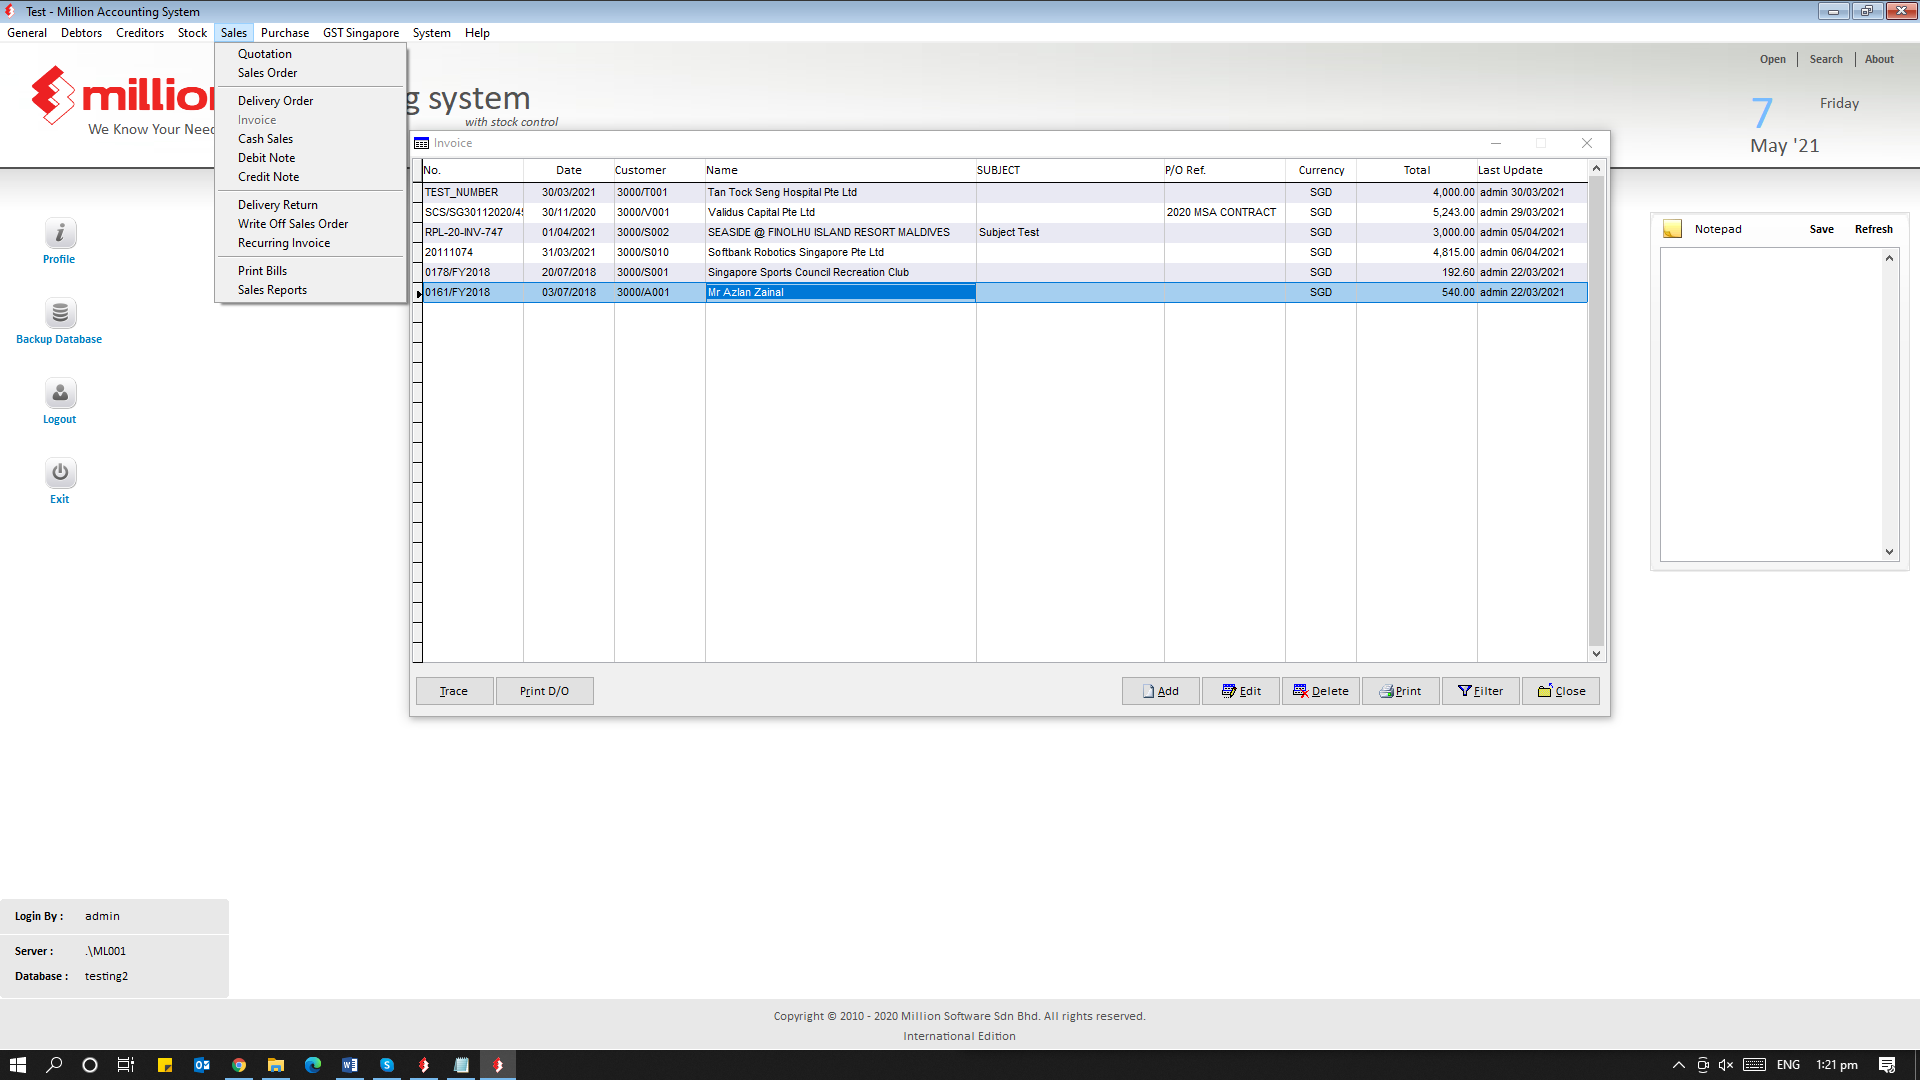Screen dimensions: 1920x1080
Task: Open Recurring Invoice menu entry
Action: coord(284,243)
